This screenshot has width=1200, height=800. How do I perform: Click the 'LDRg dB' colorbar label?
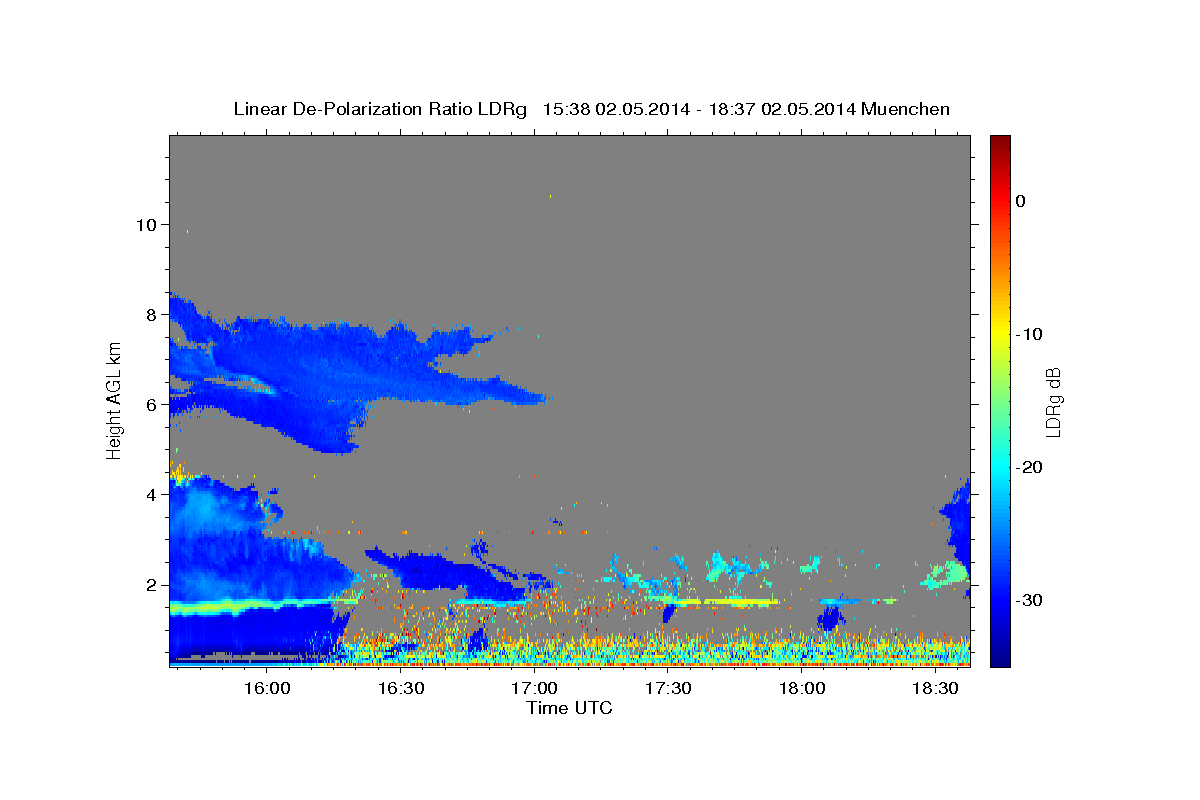pyautogui.click(x=1052, y=401)
